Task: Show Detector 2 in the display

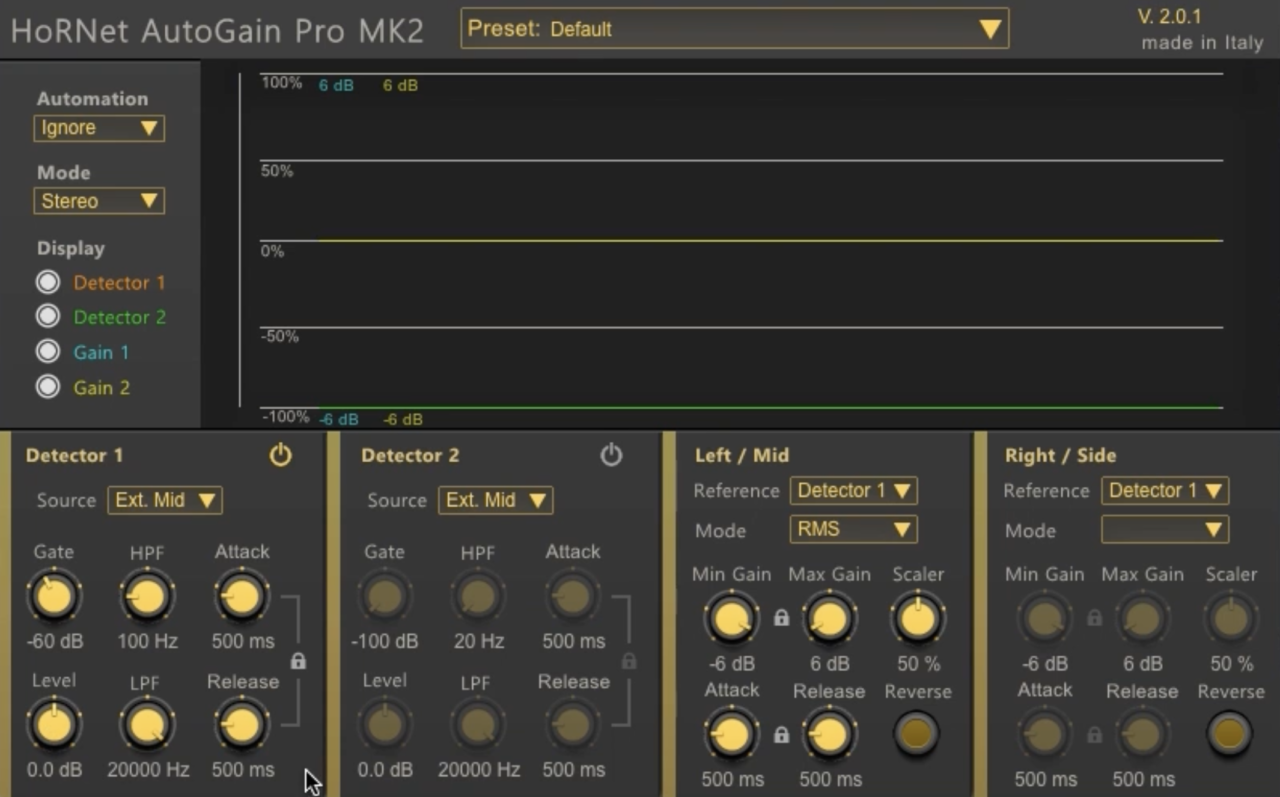Action: pos(48,317)
